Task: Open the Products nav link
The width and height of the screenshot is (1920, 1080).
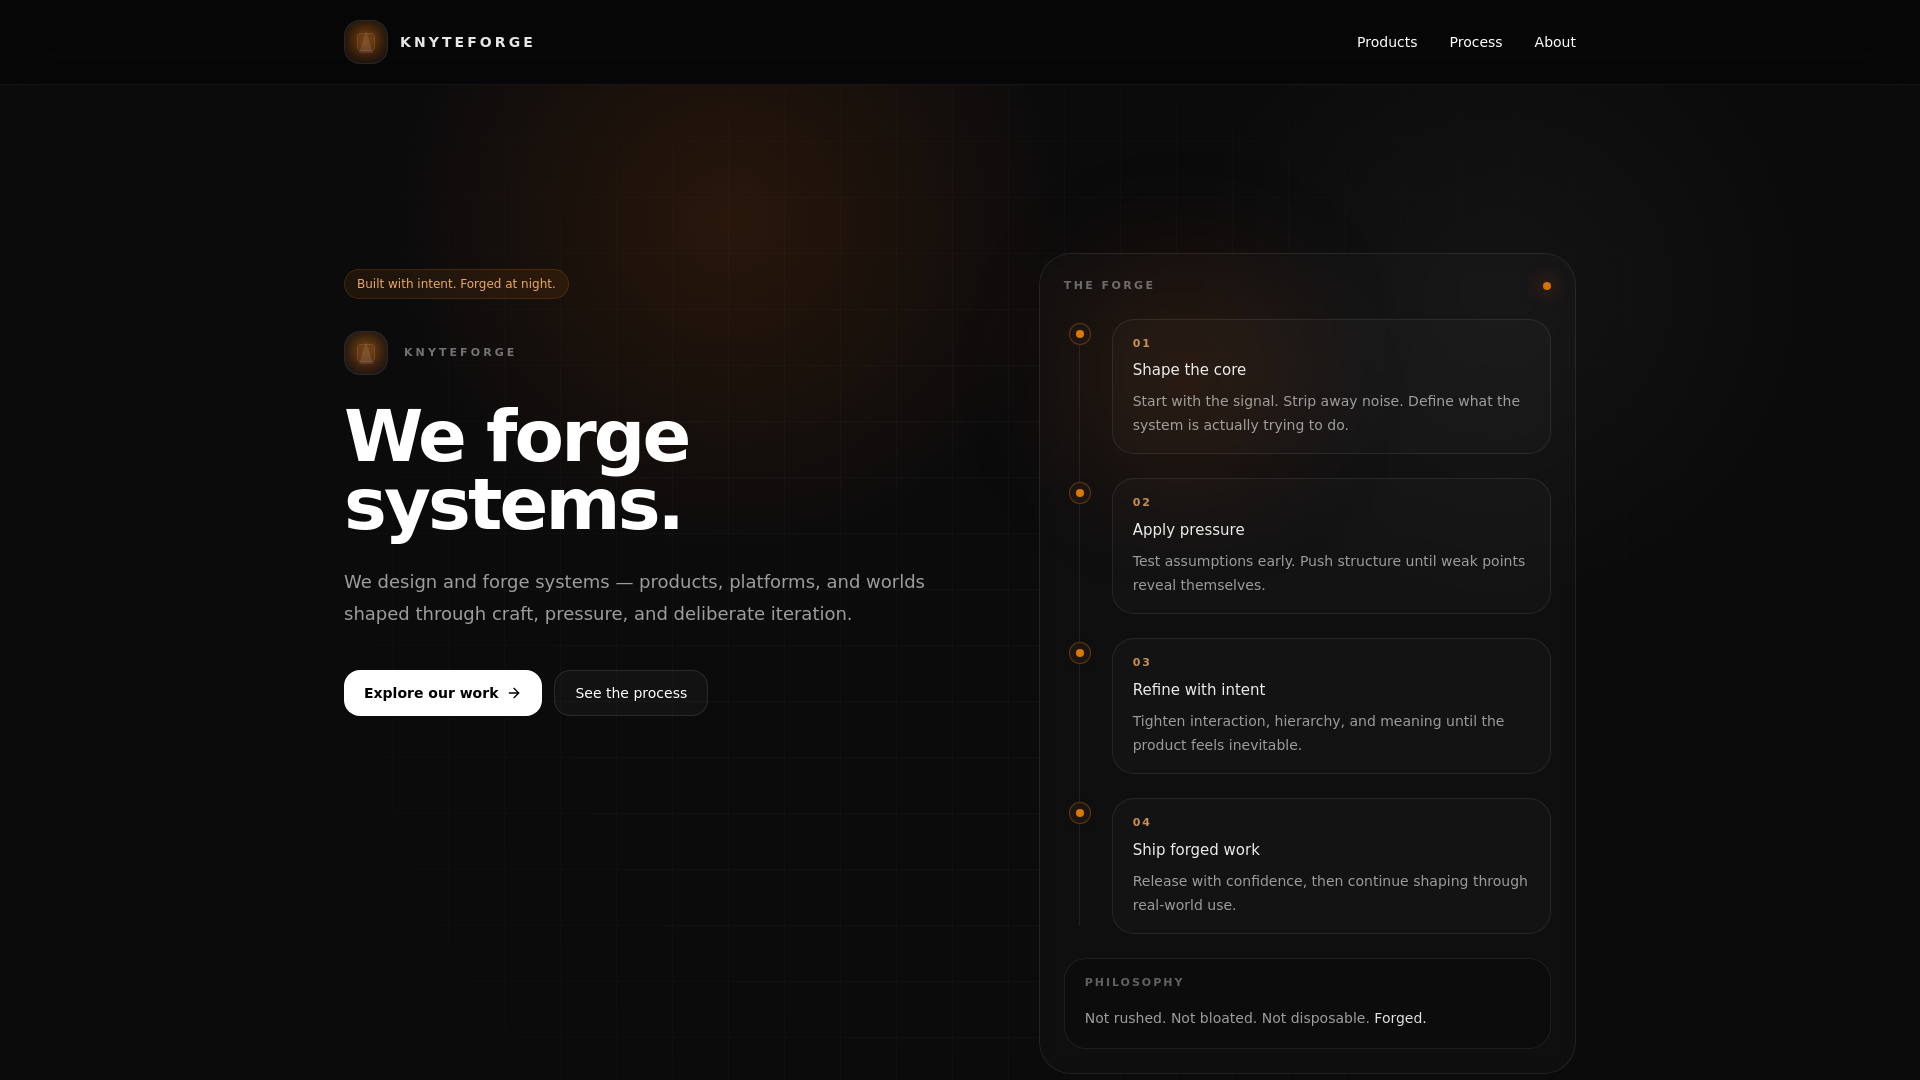Action: tap(1387, 42)
